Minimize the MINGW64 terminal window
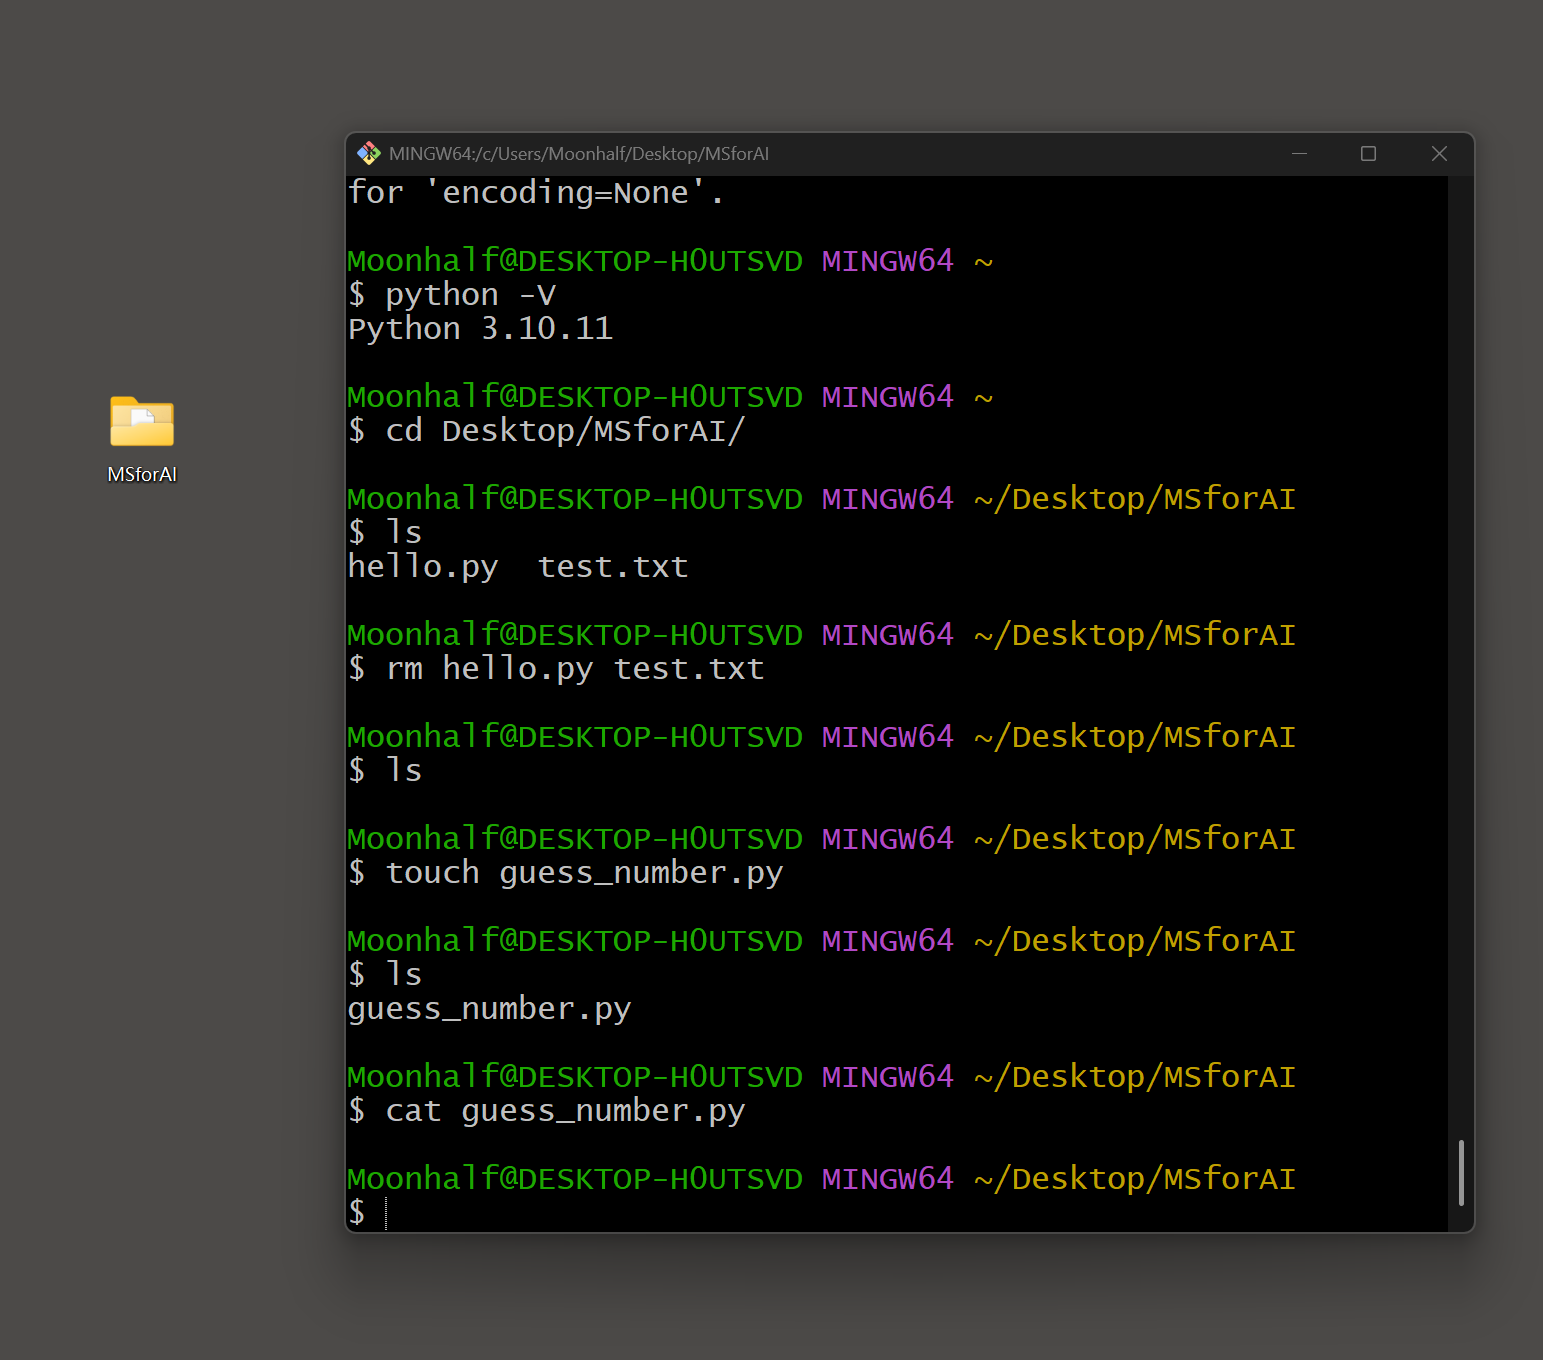 click(x=1299, y=153)
